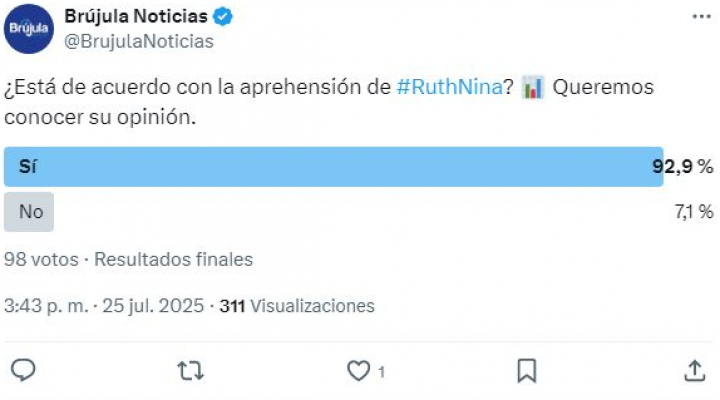The image size is (720, 400).
Task: Click the 98 votos count
Action: coord(41,259)
